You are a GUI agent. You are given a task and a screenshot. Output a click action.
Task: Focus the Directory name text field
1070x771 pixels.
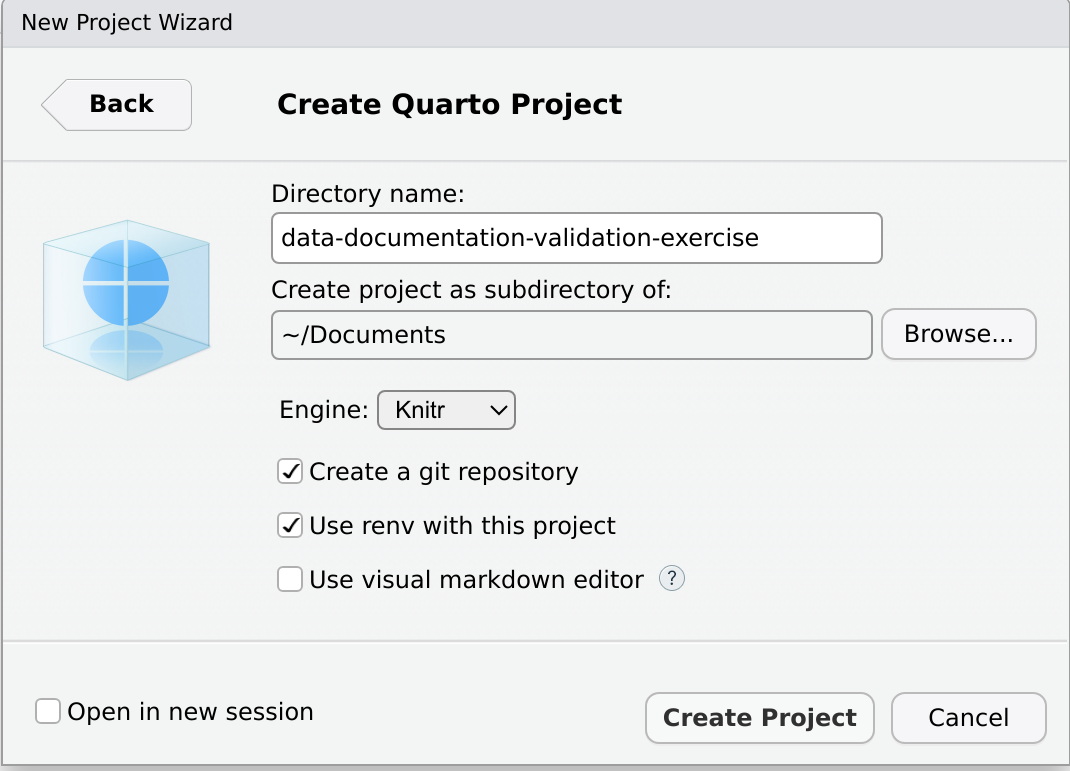(x=576, y=238)
